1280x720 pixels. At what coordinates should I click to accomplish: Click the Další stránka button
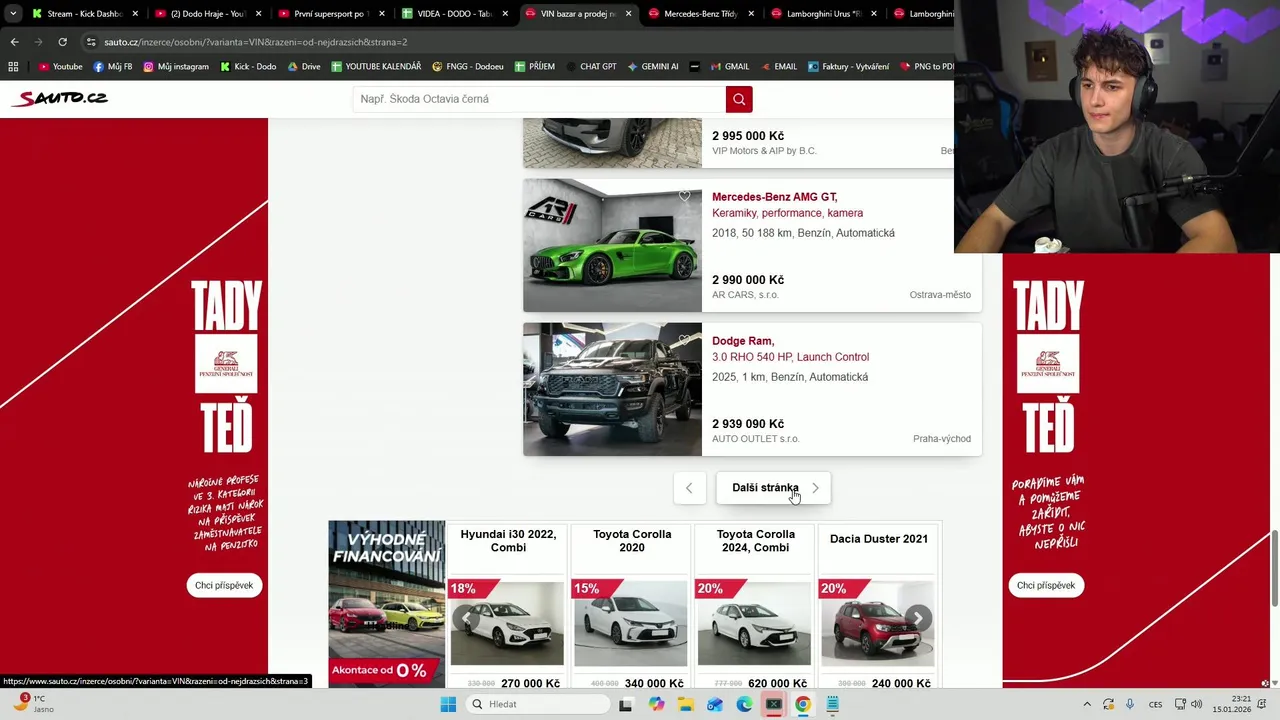tap(774, 488)
